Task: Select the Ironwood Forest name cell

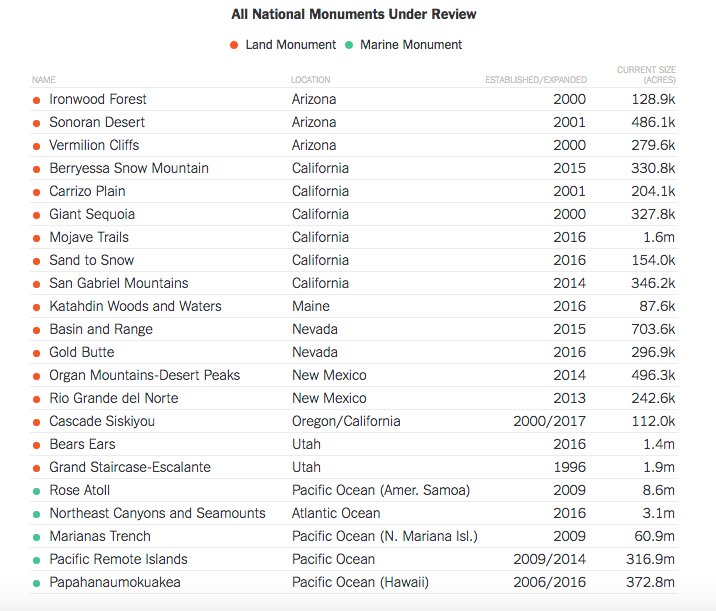Action: coord(98,99)
